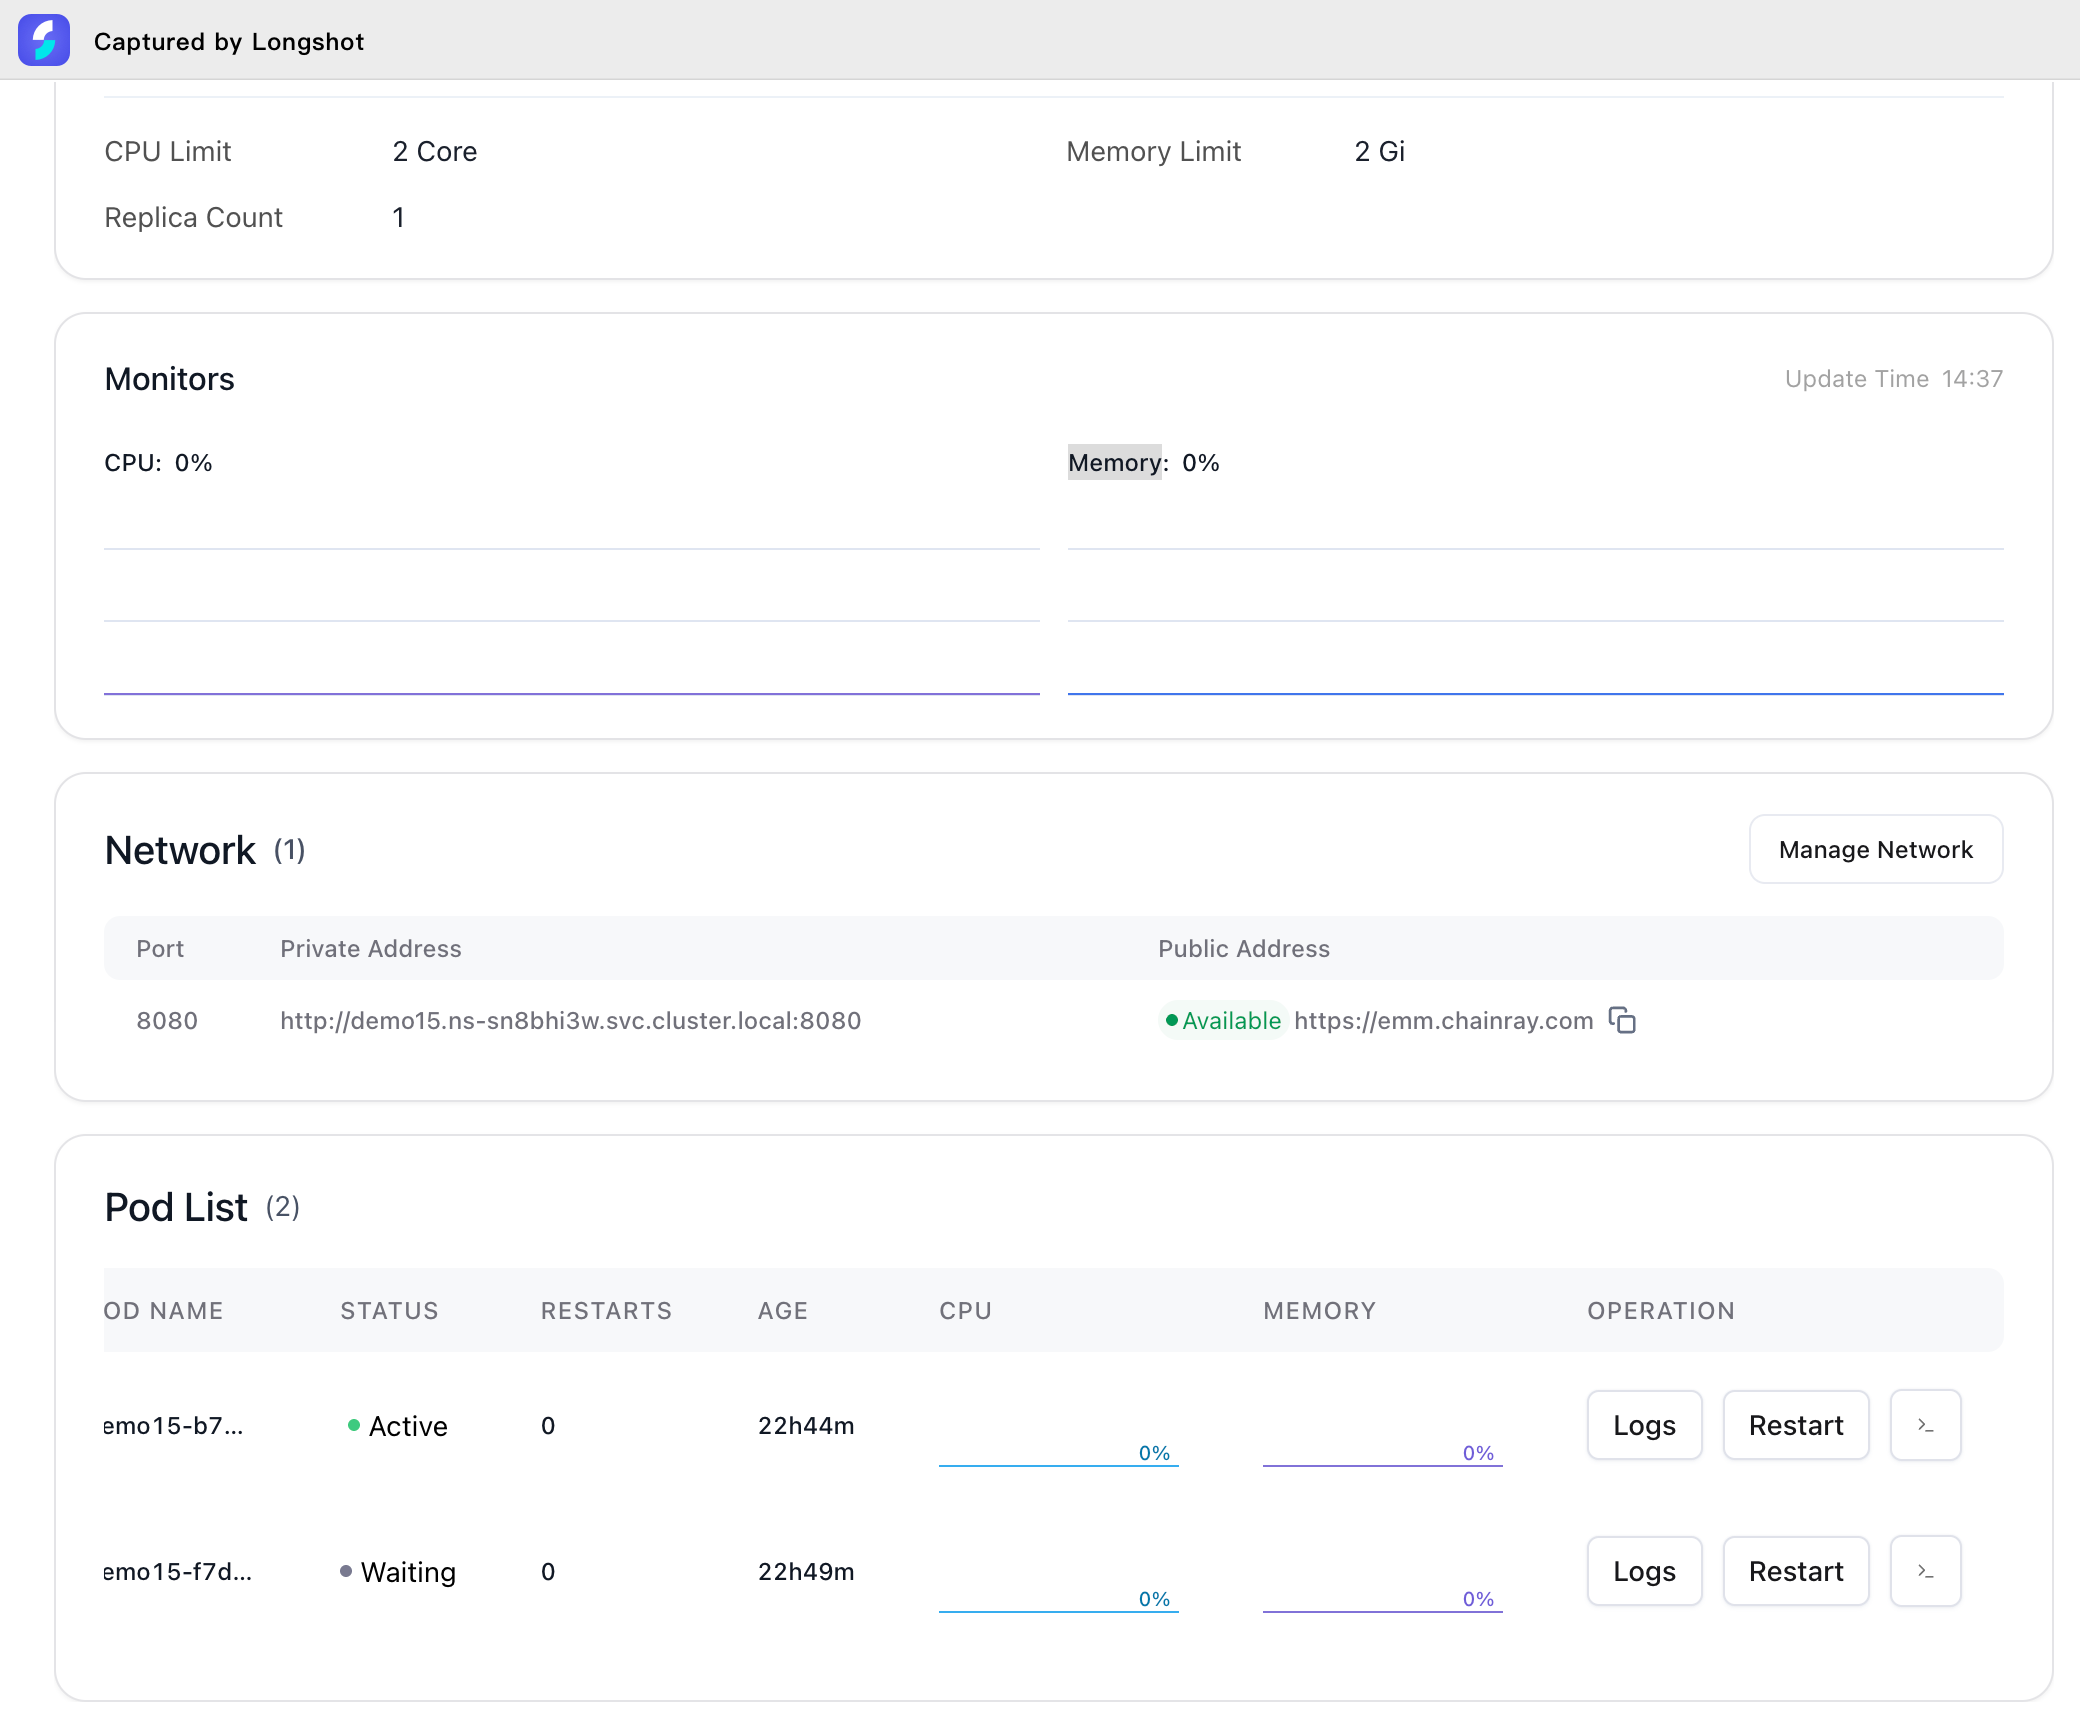Screen dimensions: 2080x1712
Task: Click the demo15-b7 pod name
Action: pyautogui.click(x=174, y=1425)
